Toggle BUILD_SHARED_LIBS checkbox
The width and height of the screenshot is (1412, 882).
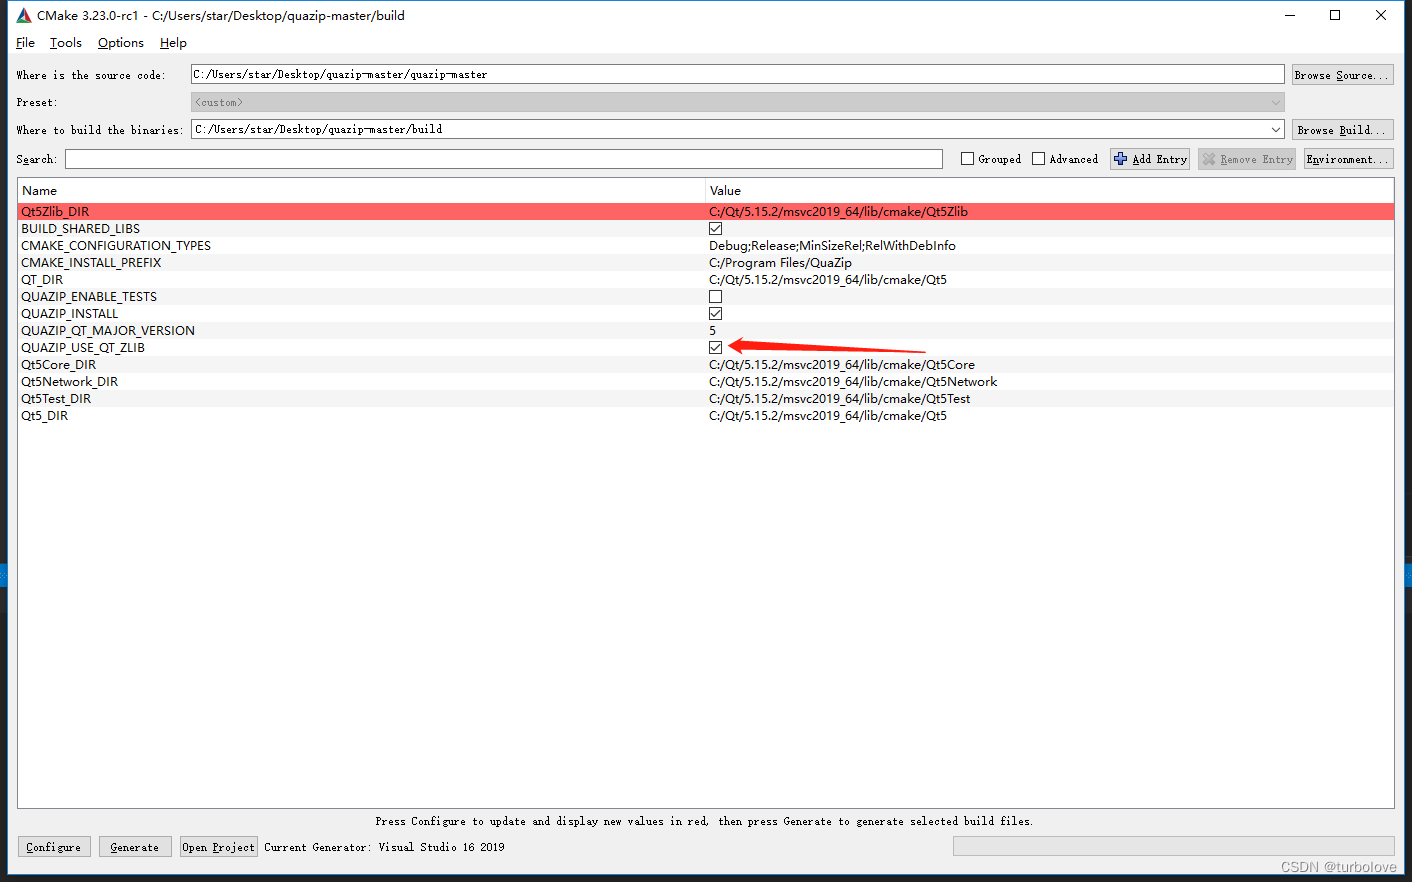(715, 229)
